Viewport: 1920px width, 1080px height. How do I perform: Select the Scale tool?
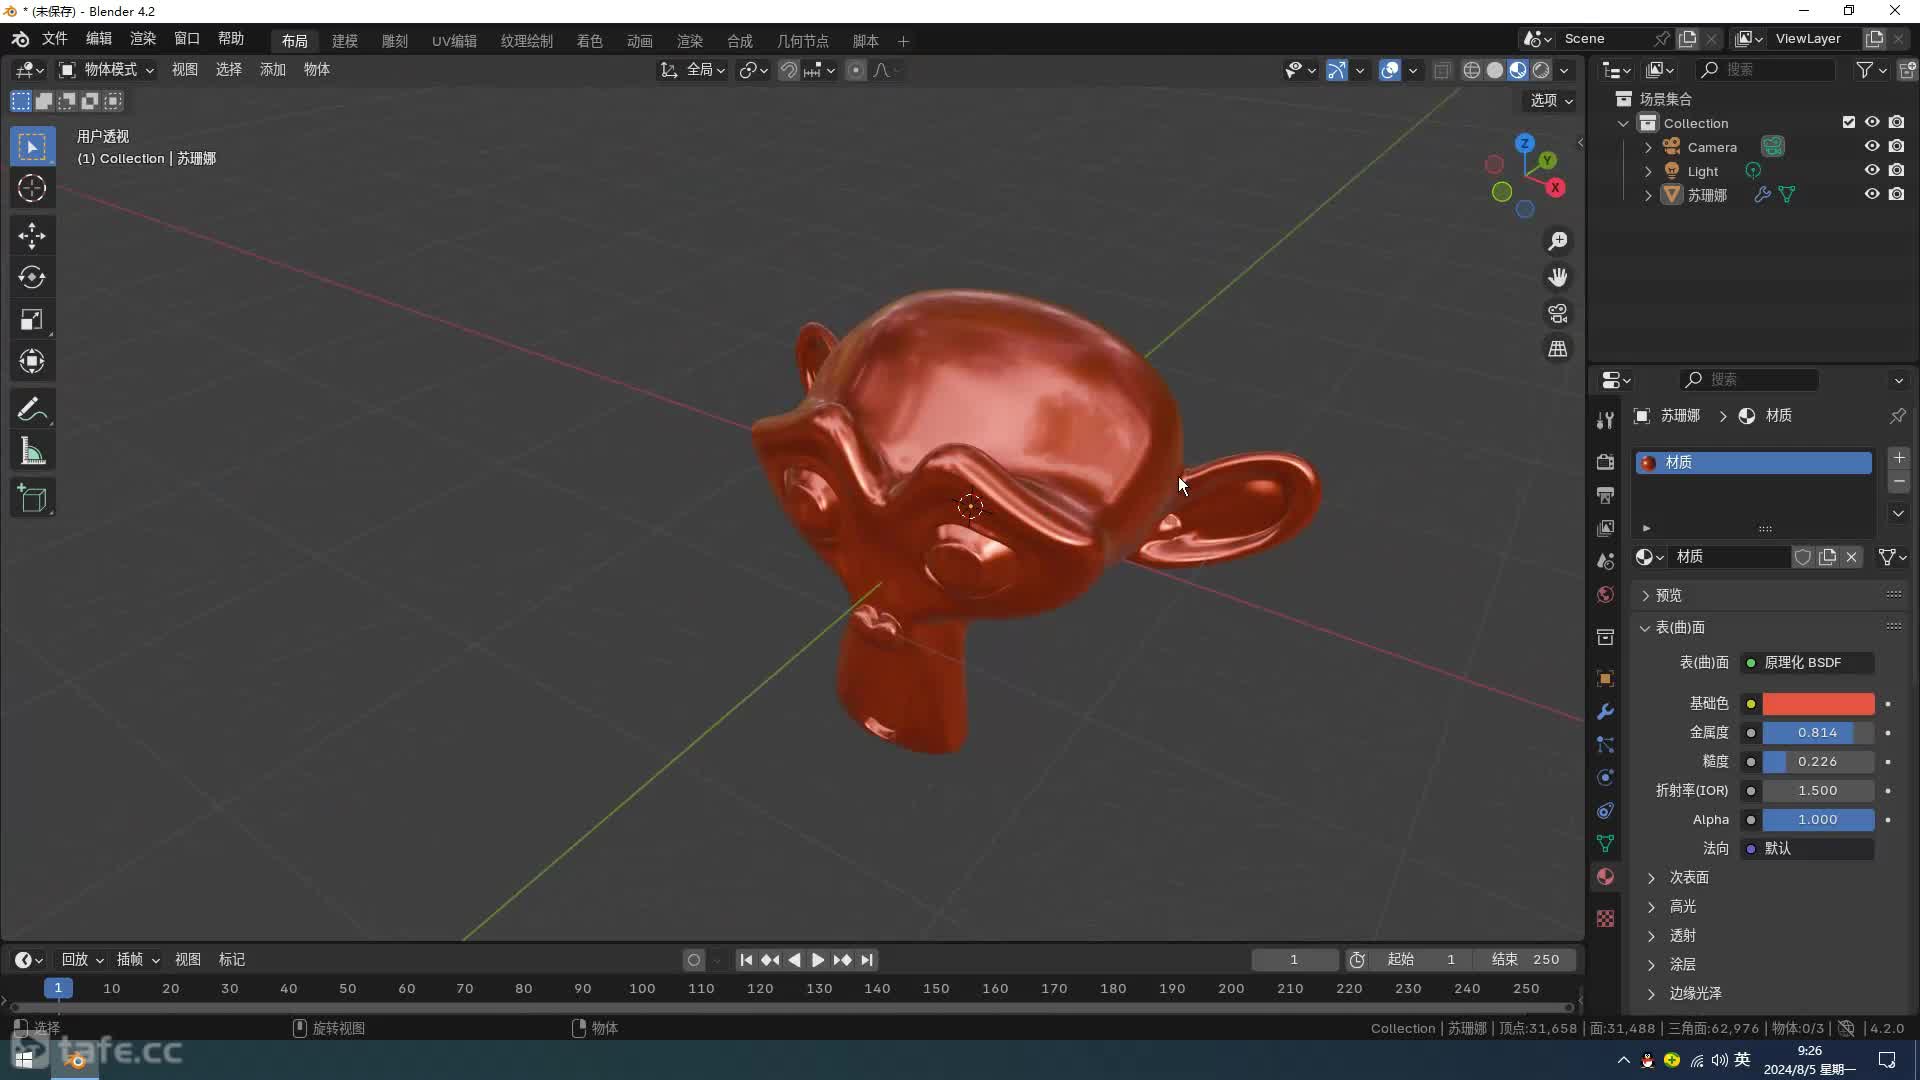coord(32,320)
